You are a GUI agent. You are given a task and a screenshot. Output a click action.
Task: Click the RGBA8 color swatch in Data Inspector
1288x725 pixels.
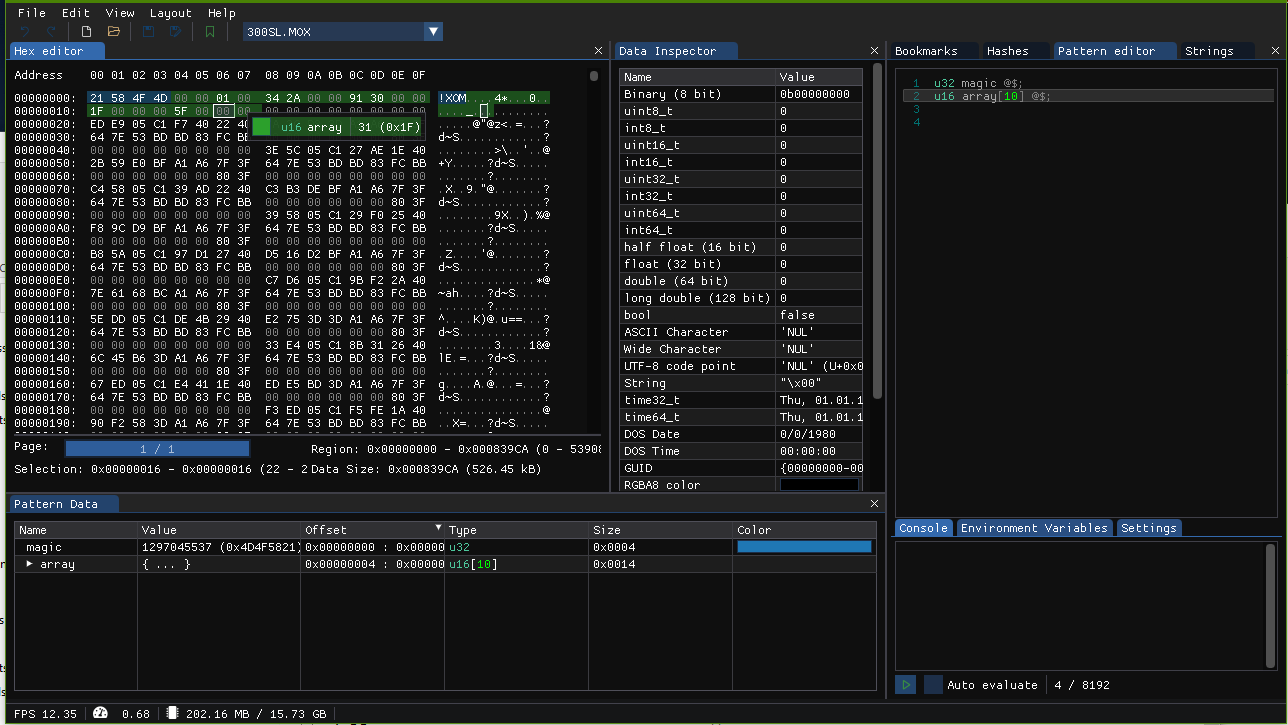(819, 485)
